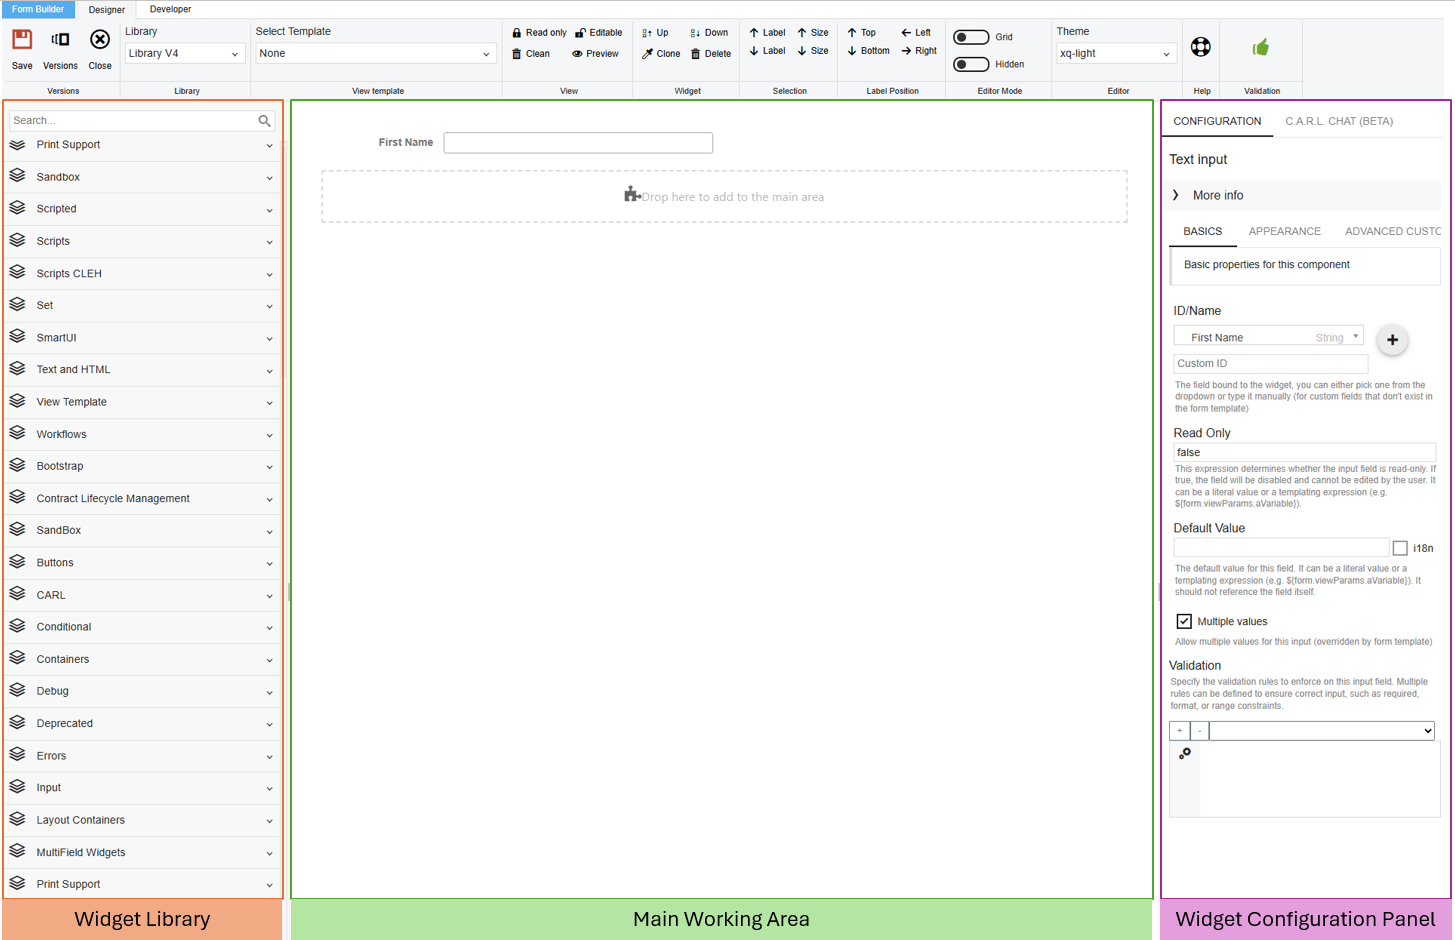Click the search magnifier icon in widget library
Viewport: 1455px width, 940px height.
(x=264, y=121)
